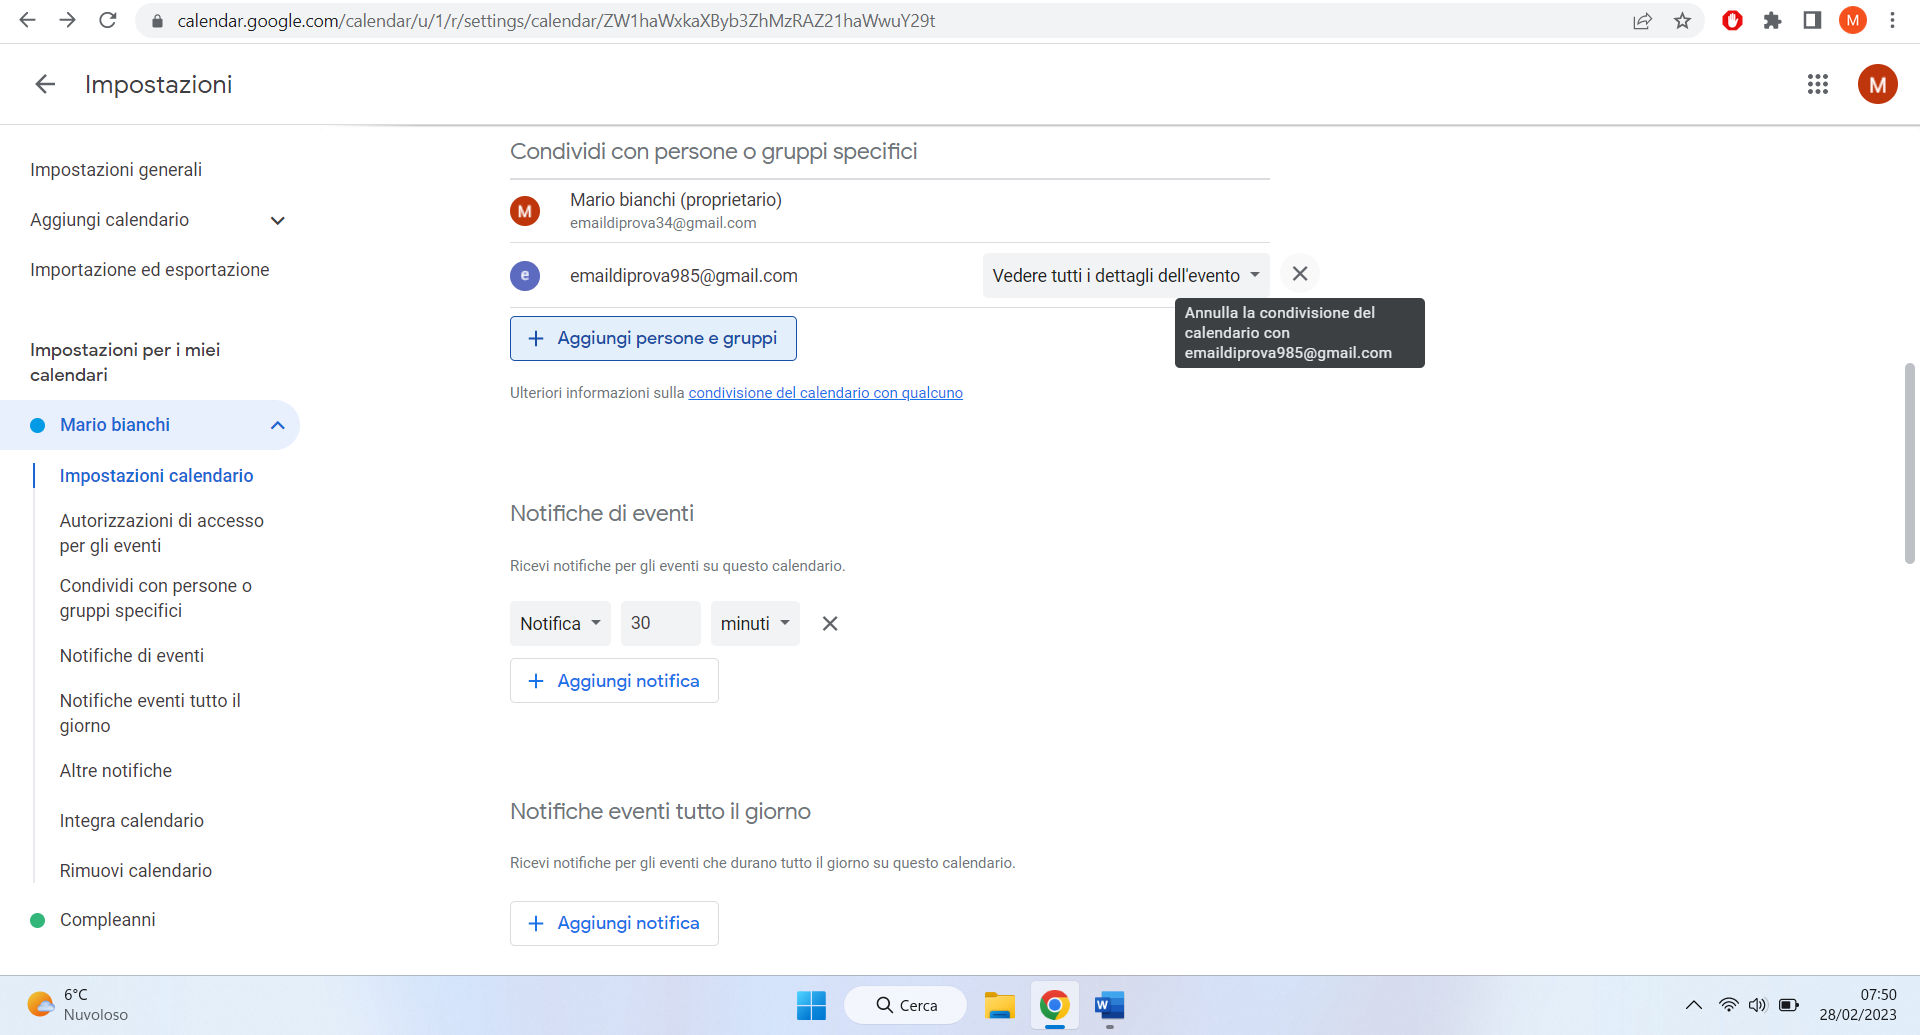Open the Google apps grid

[x=1818, y=84]
